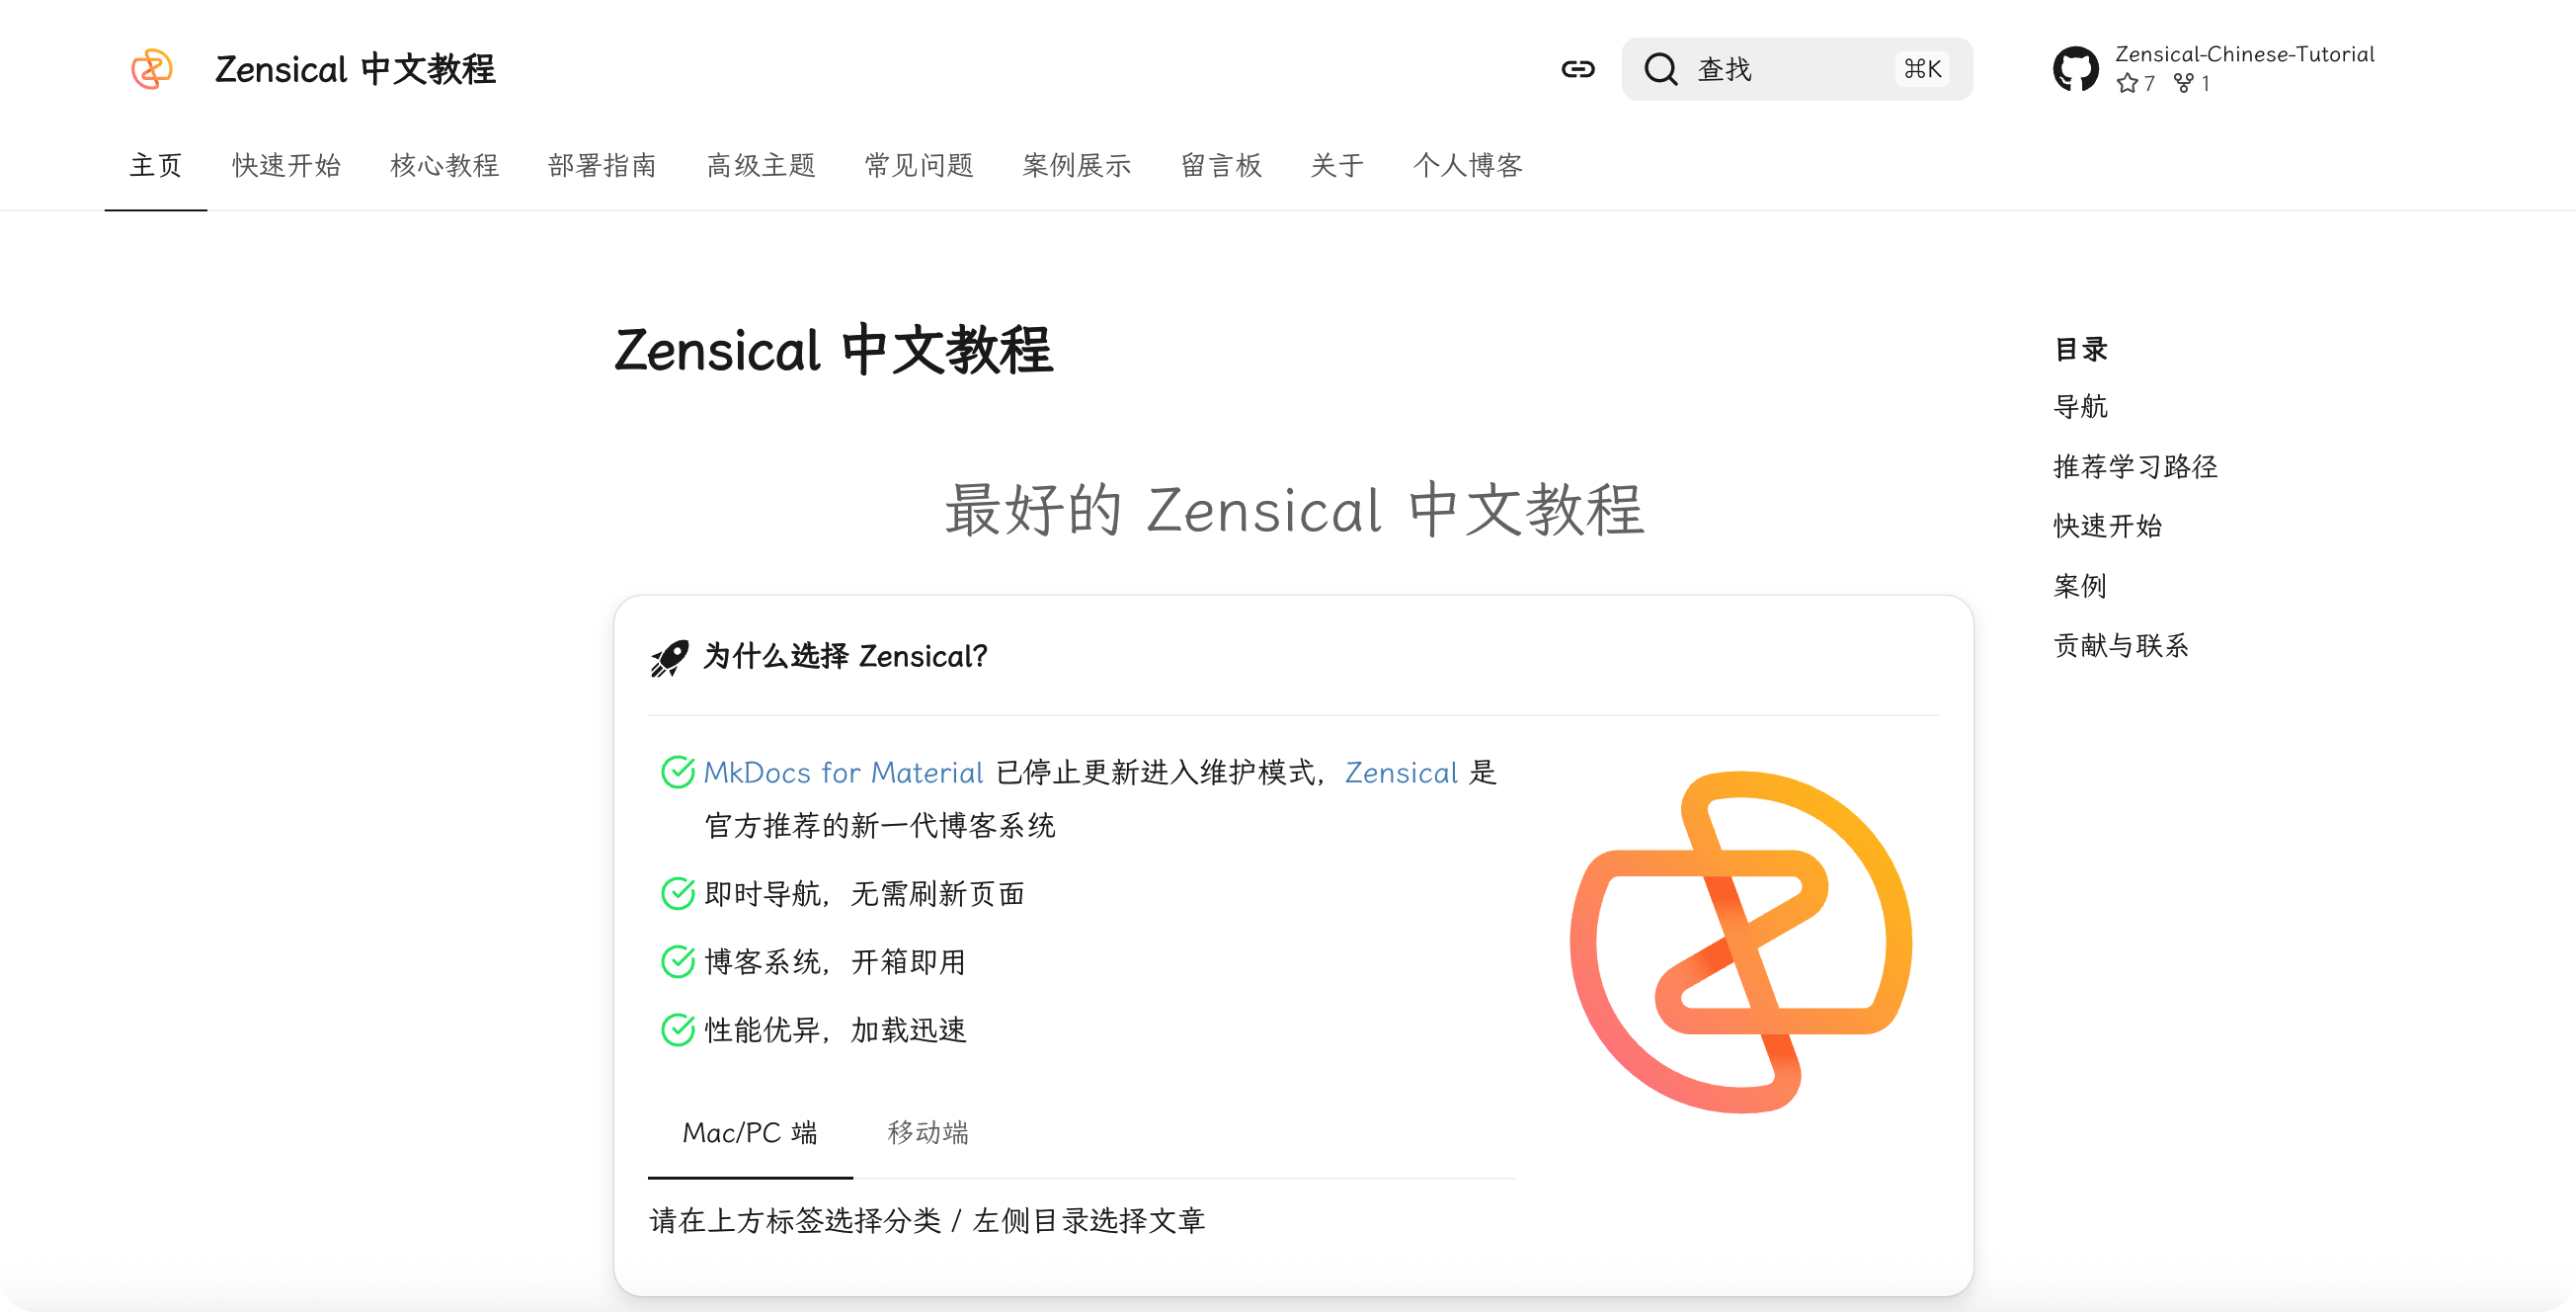Follow the MkDocs for Material link

(x=844, y=772)
